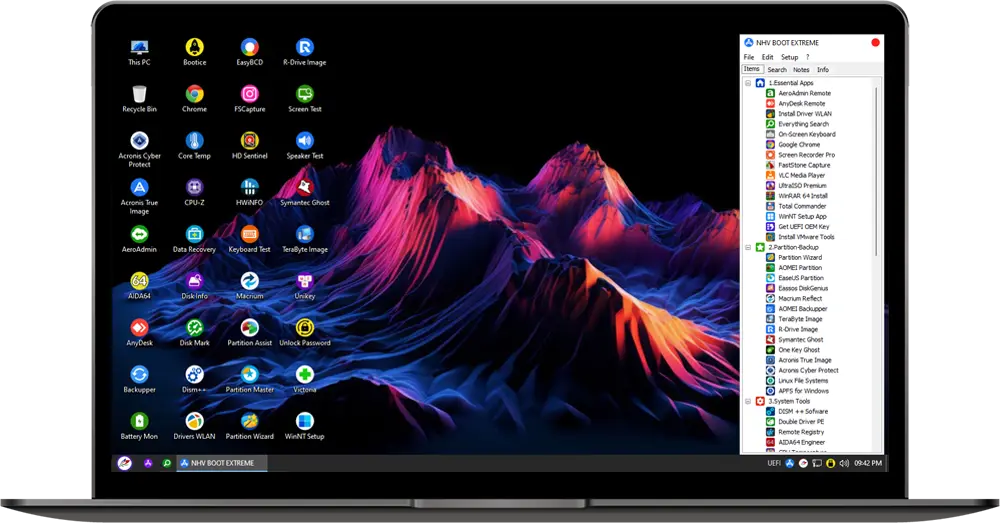Select the Chrome desktop icon
This screenshot has height=523, width=1000.
tap(195, 99)
